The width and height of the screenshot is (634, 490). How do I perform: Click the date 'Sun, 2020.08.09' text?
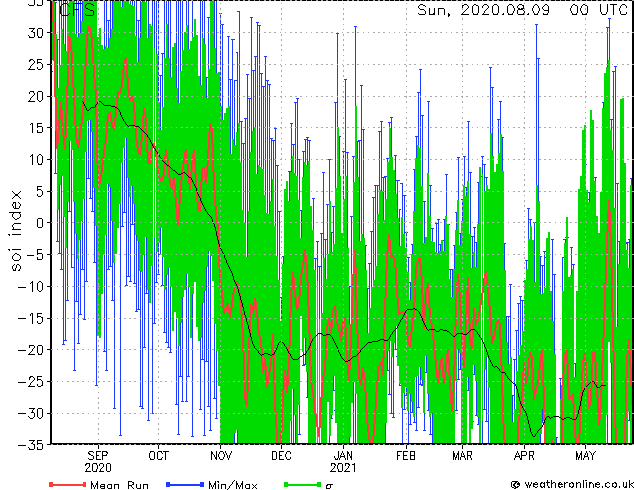click(483, 10)
